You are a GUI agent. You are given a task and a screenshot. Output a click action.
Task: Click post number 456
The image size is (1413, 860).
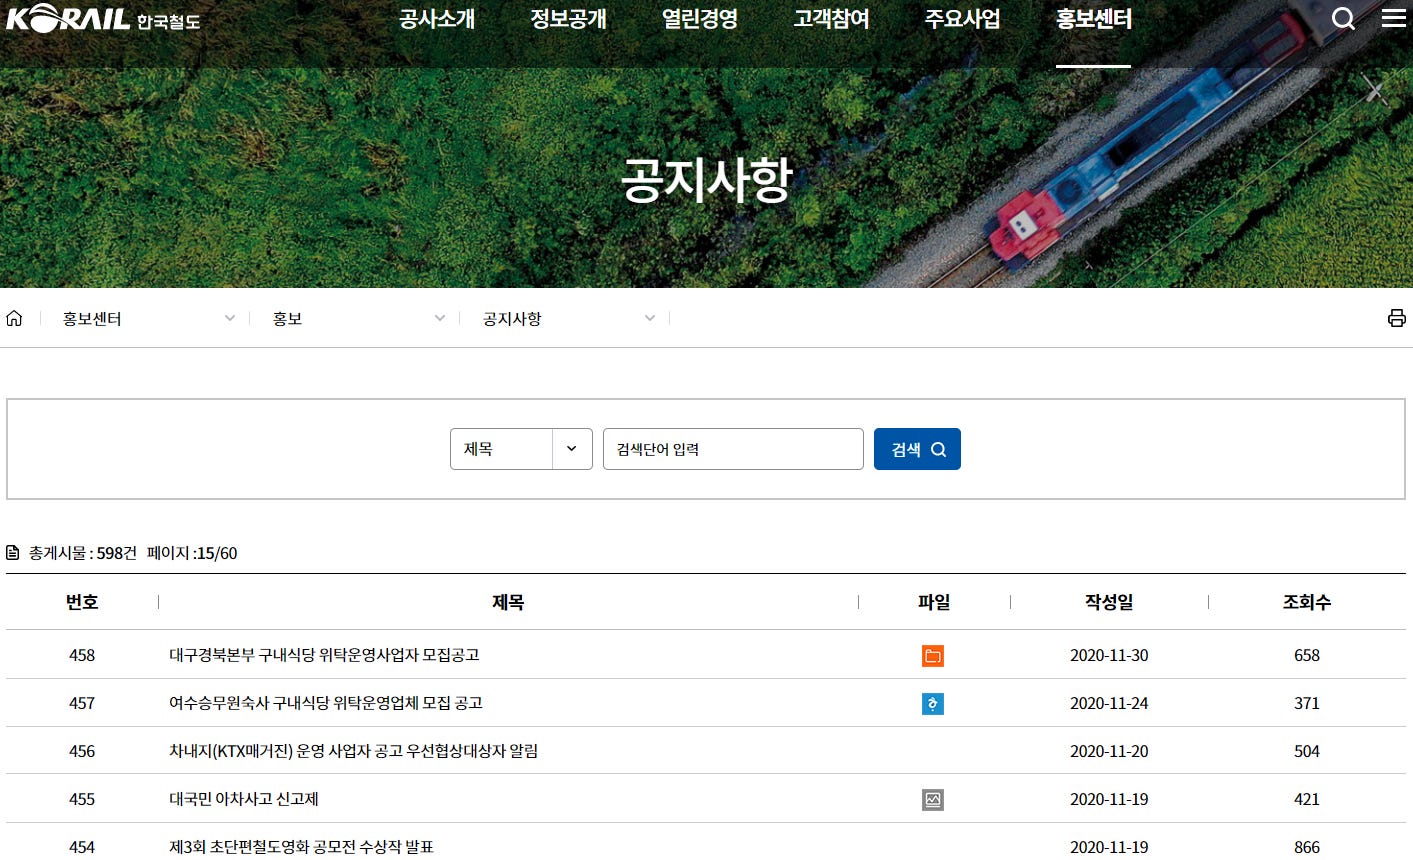(x=82, y=751)
